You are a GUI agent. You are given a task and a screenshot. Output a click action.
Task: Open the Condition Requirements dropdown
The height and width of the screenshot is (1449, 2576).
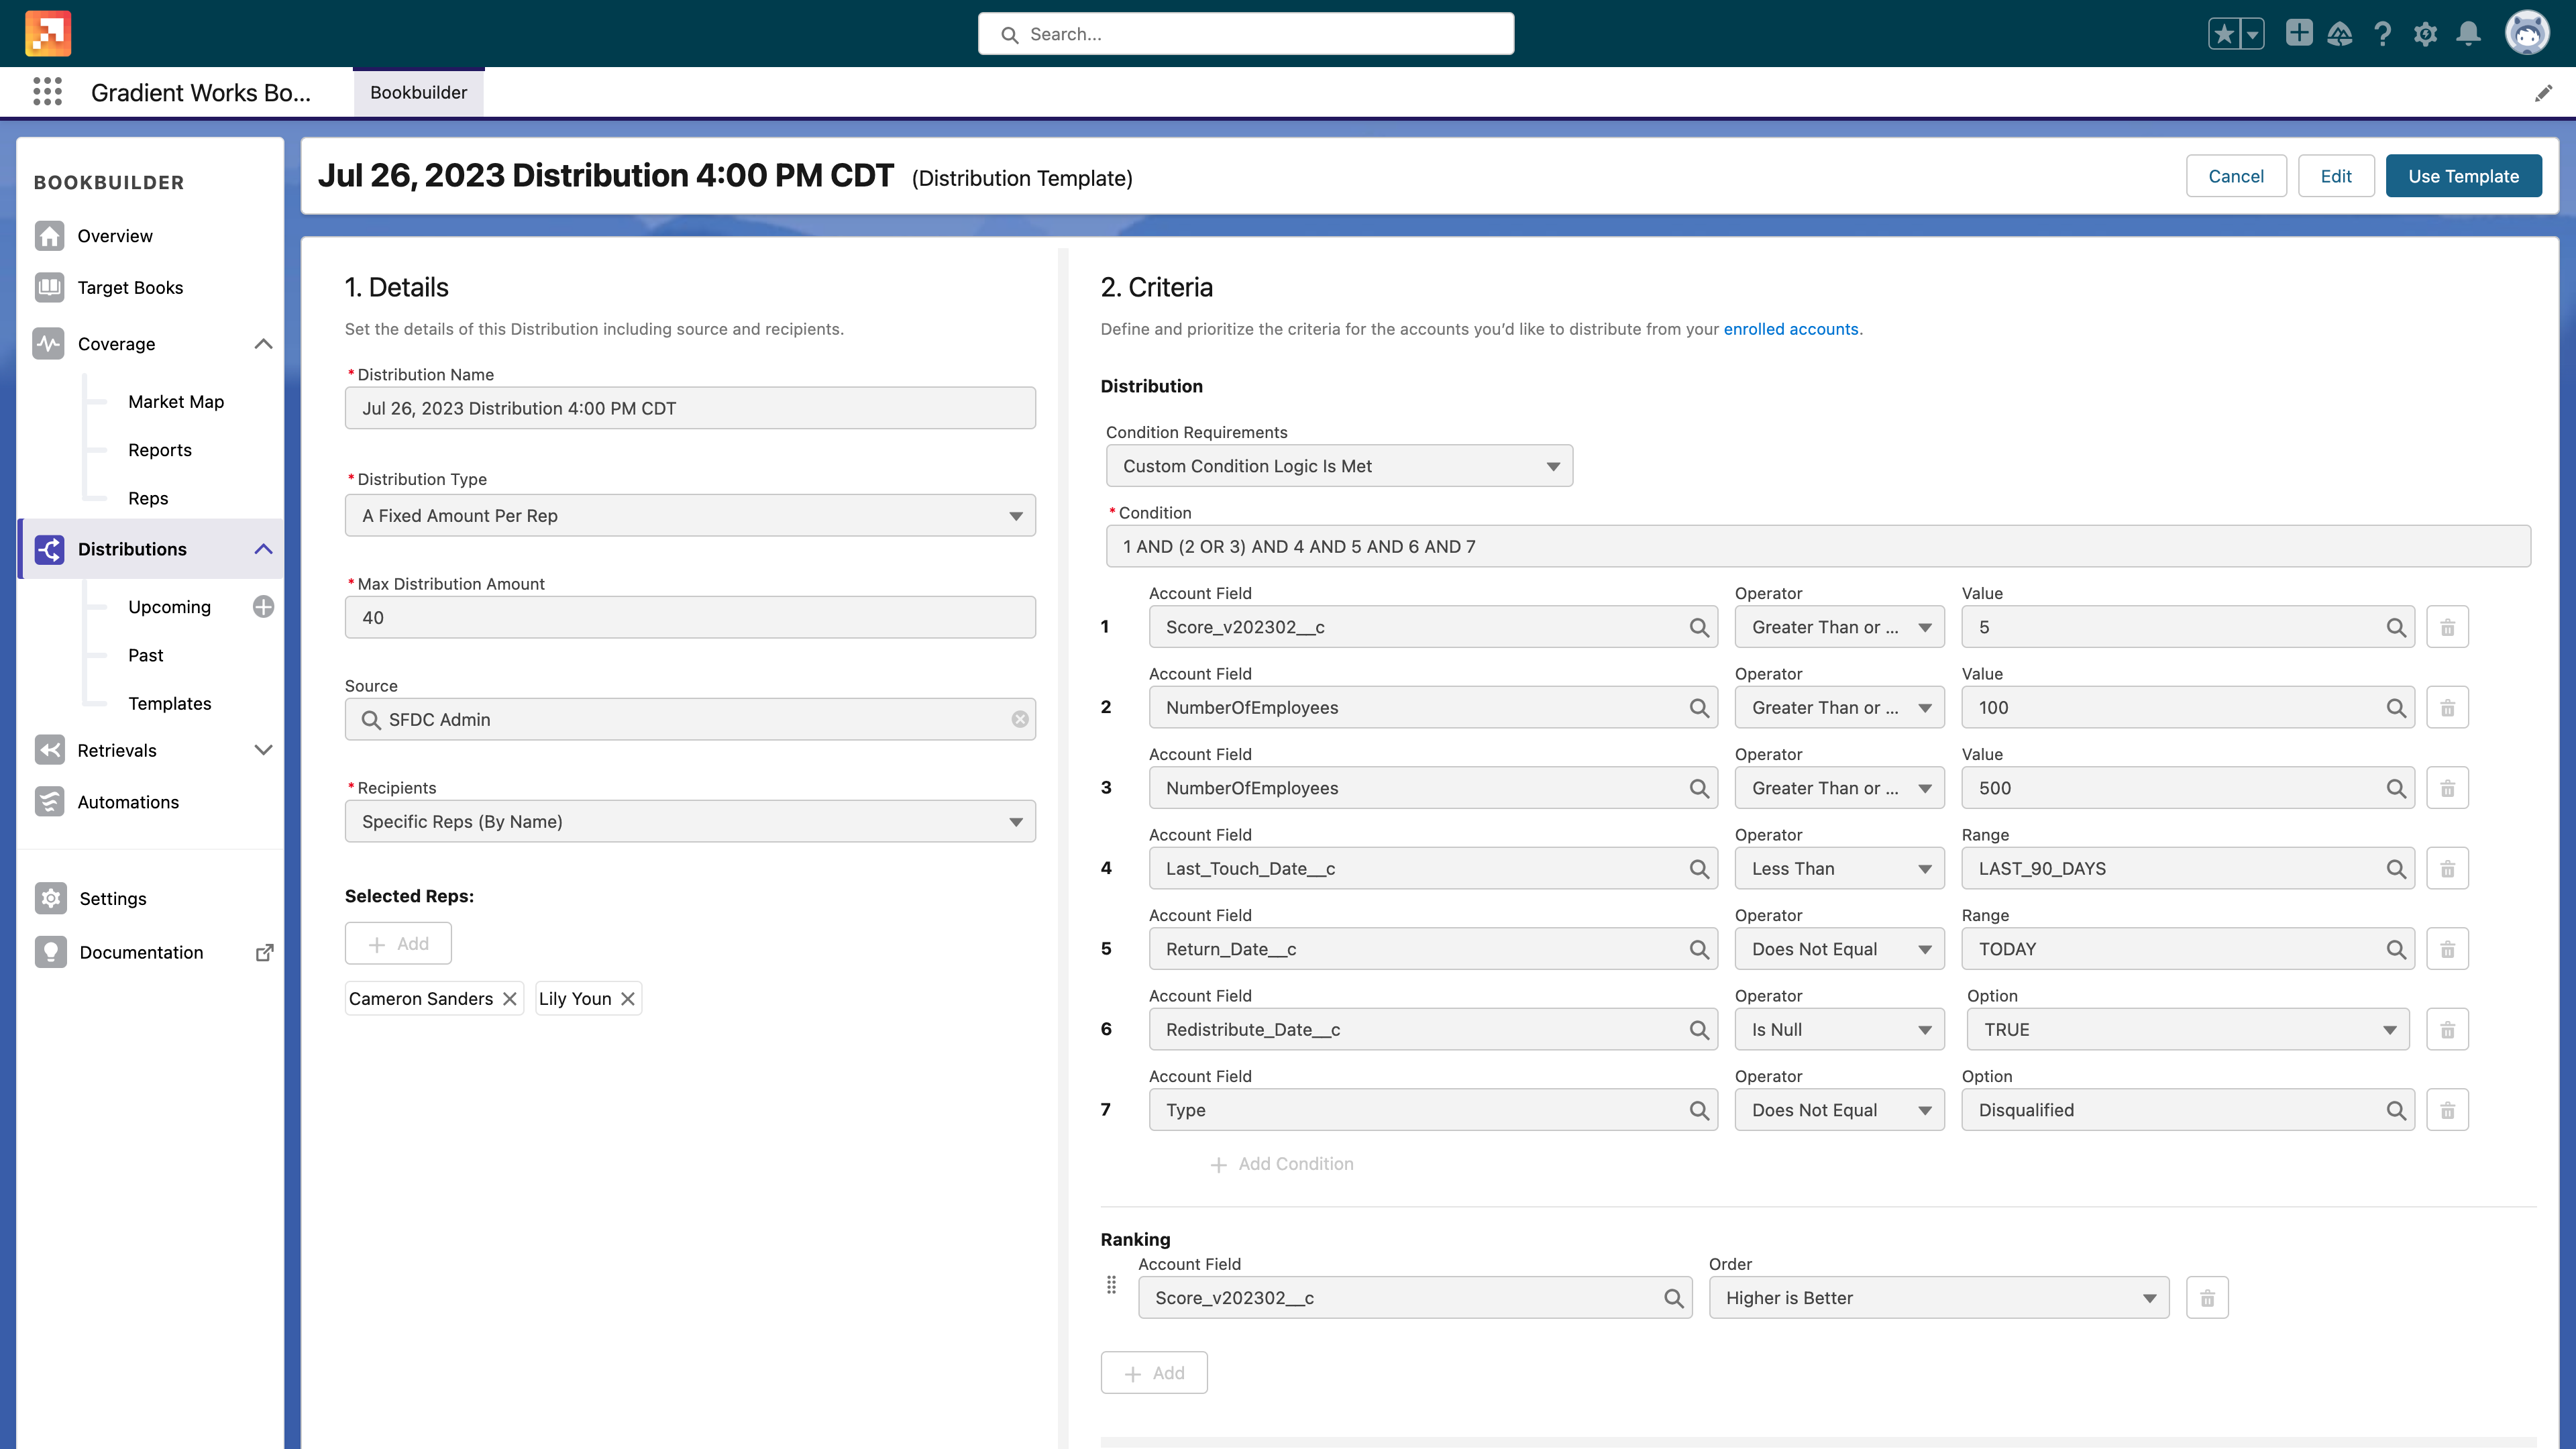pos(1334,466)
